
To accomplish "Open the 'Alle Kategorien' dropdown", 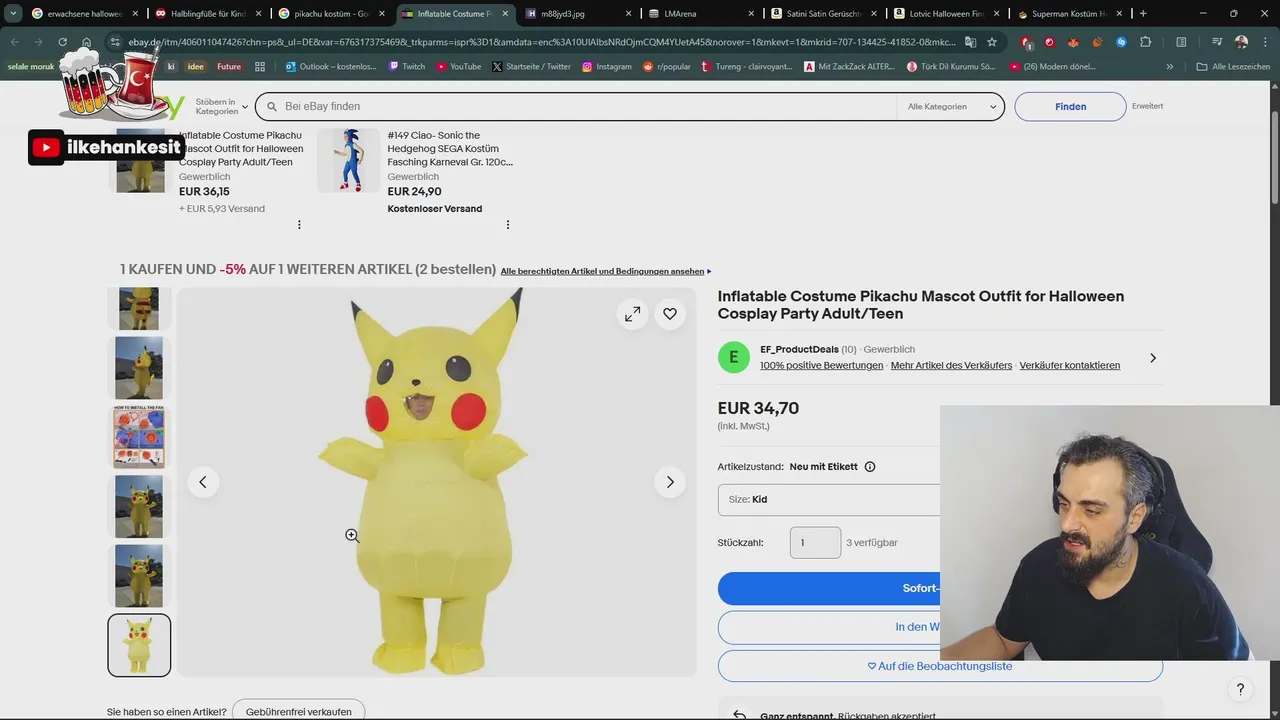I will (x=952, y=106).
